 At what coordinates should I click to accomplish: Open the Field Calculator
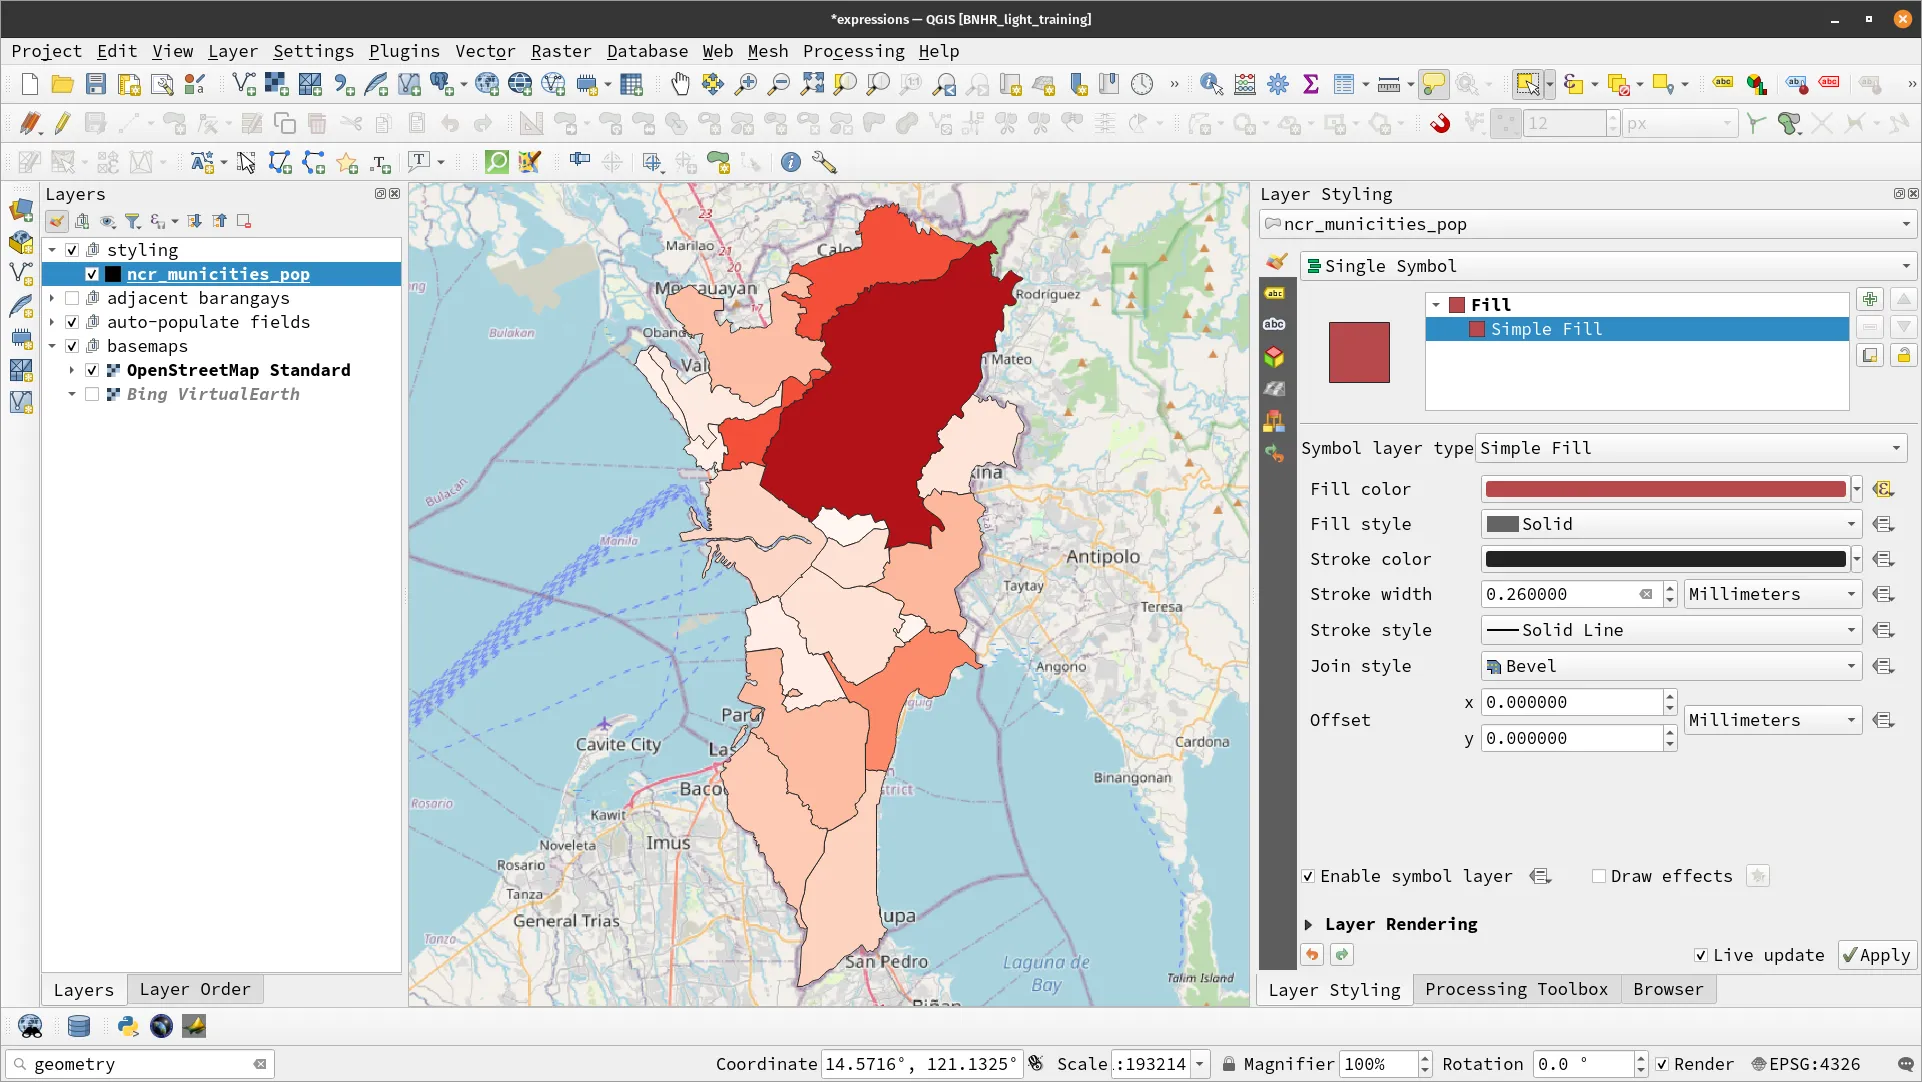click(1244, 84)
